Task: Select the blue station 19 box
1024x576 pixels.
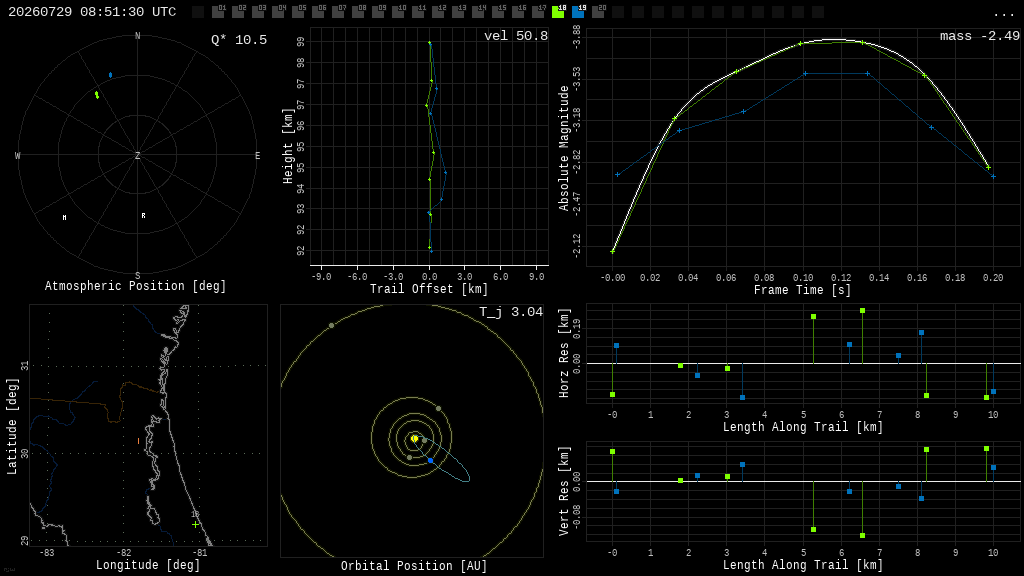Action: click(579, 12)
